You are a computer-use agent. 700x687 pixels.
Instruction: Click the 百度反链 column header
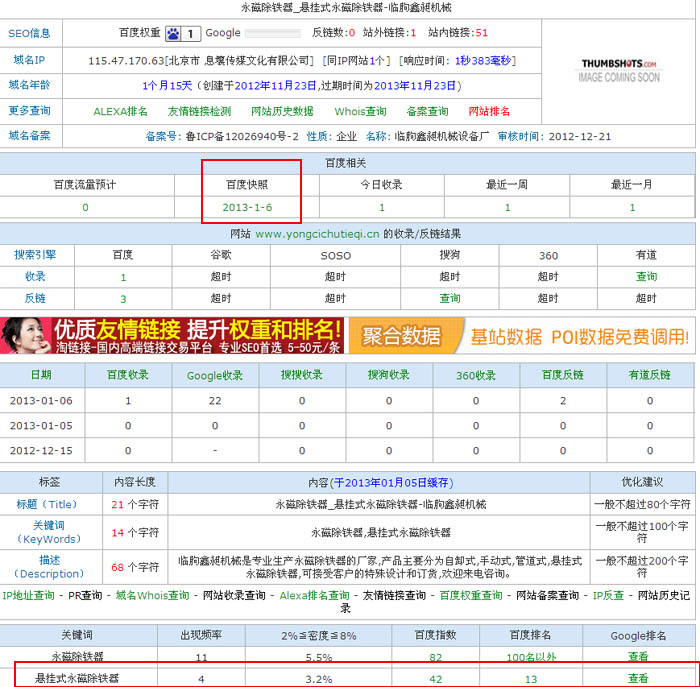[562, 375]
